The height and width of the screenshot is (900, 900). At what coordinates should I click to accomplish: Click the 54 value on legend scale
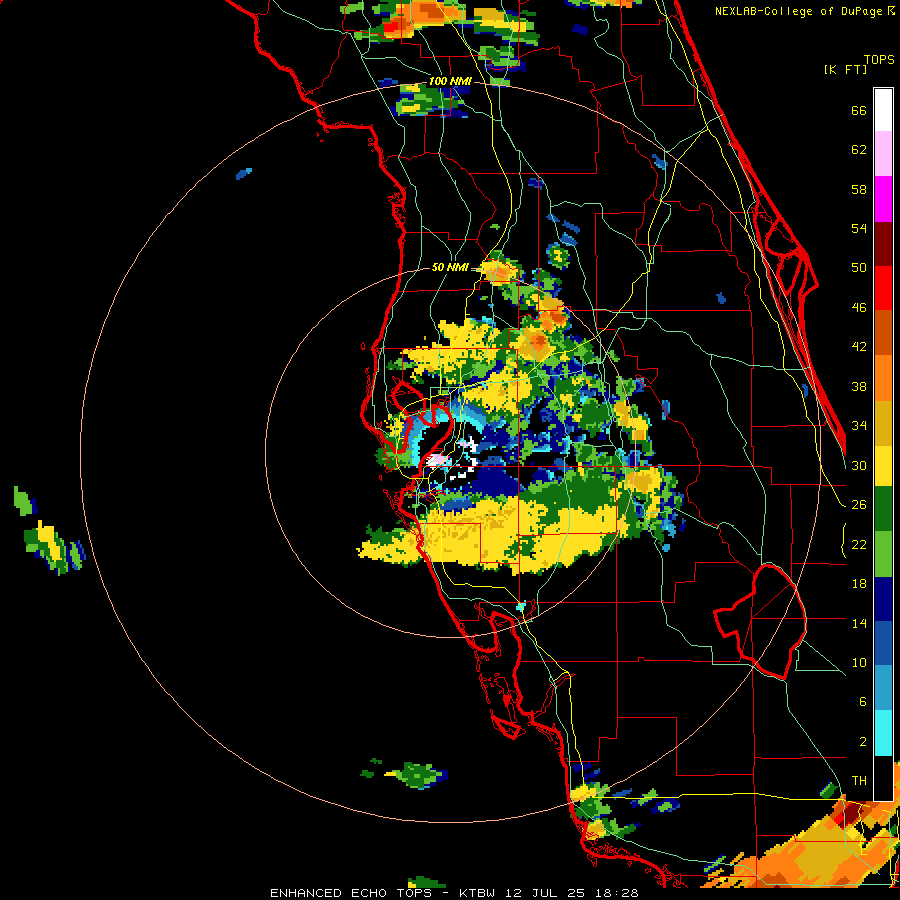coord(859,228)
